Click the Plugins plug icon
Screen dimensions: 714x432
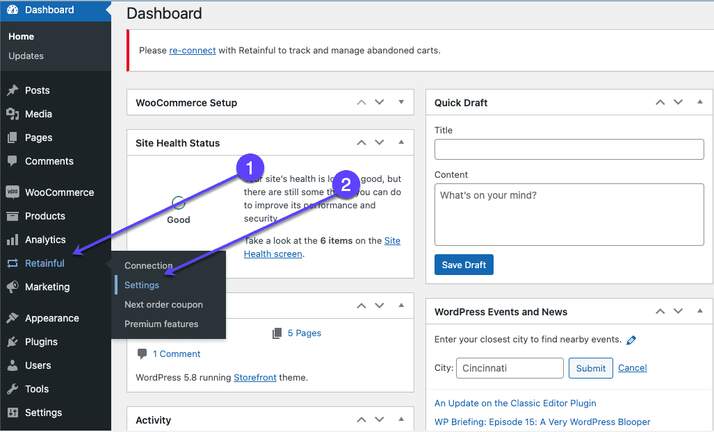[12, 341]
